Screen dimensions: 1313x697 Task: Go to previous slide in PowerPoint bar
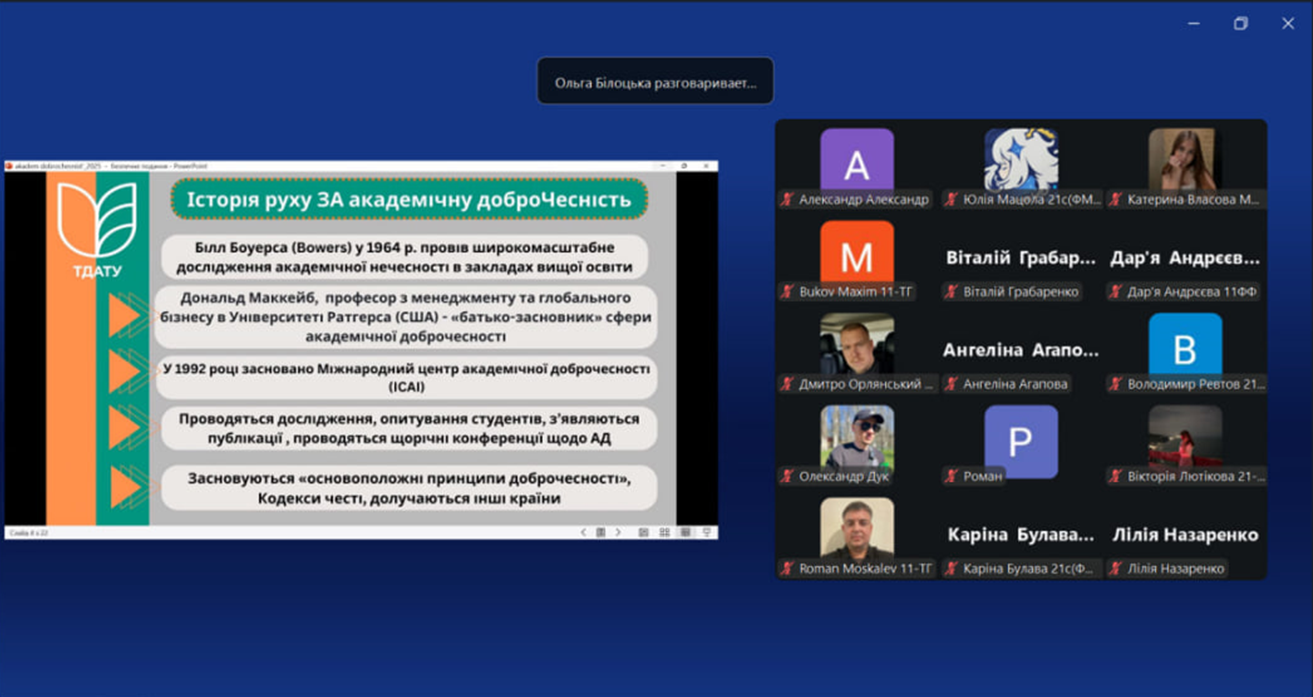tap(583, 533)
